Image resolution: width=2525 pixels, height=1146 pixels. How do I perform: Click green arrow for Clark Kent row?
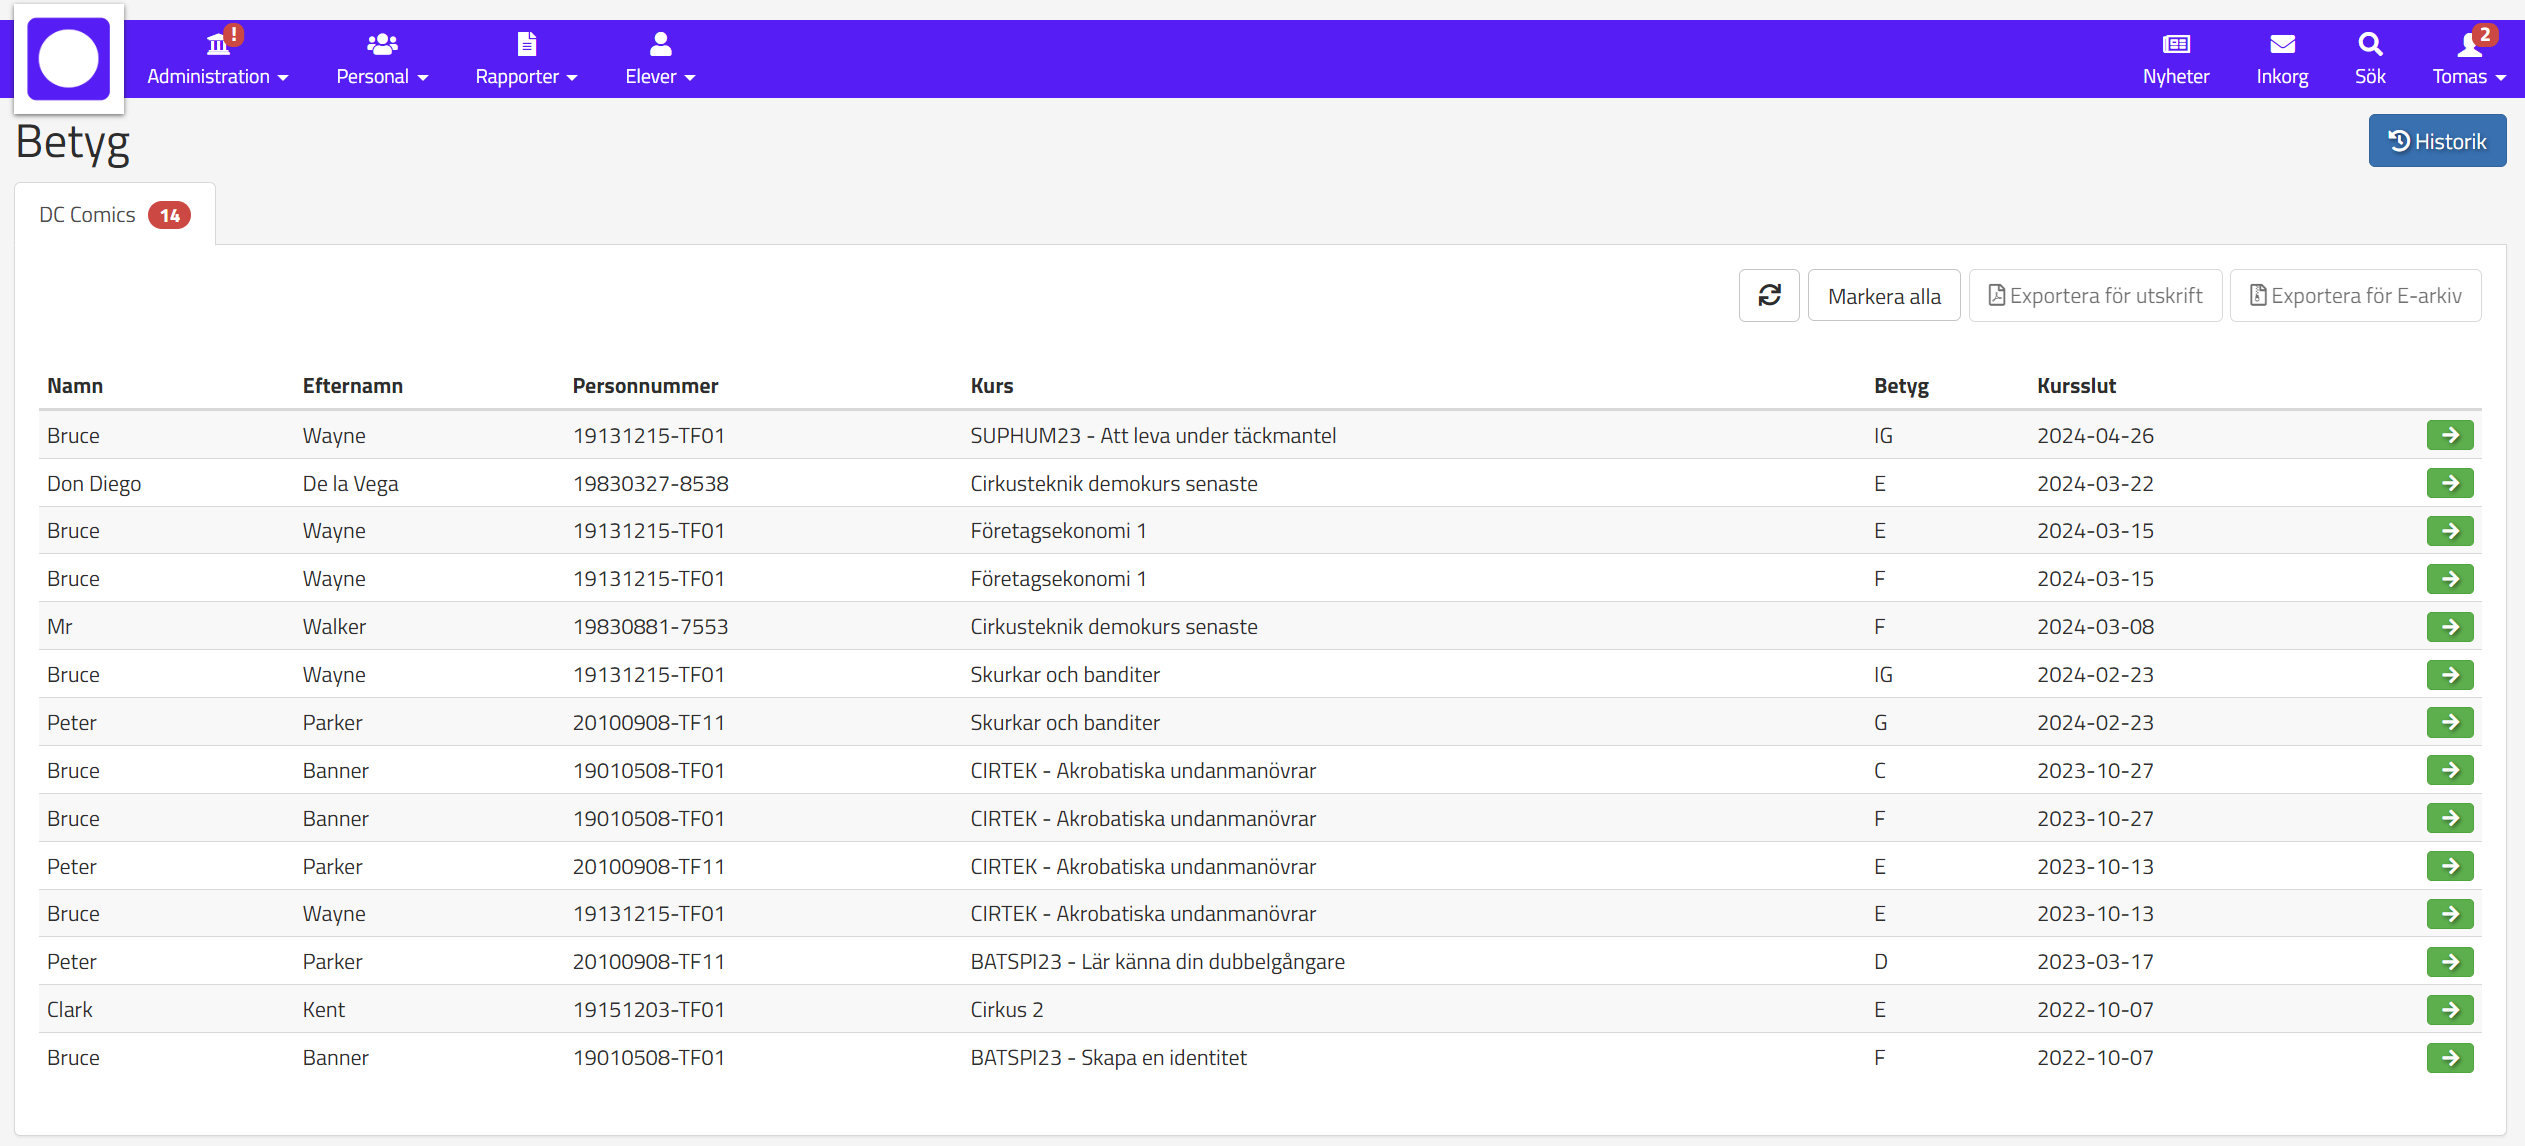[x=2449, y=1010]
